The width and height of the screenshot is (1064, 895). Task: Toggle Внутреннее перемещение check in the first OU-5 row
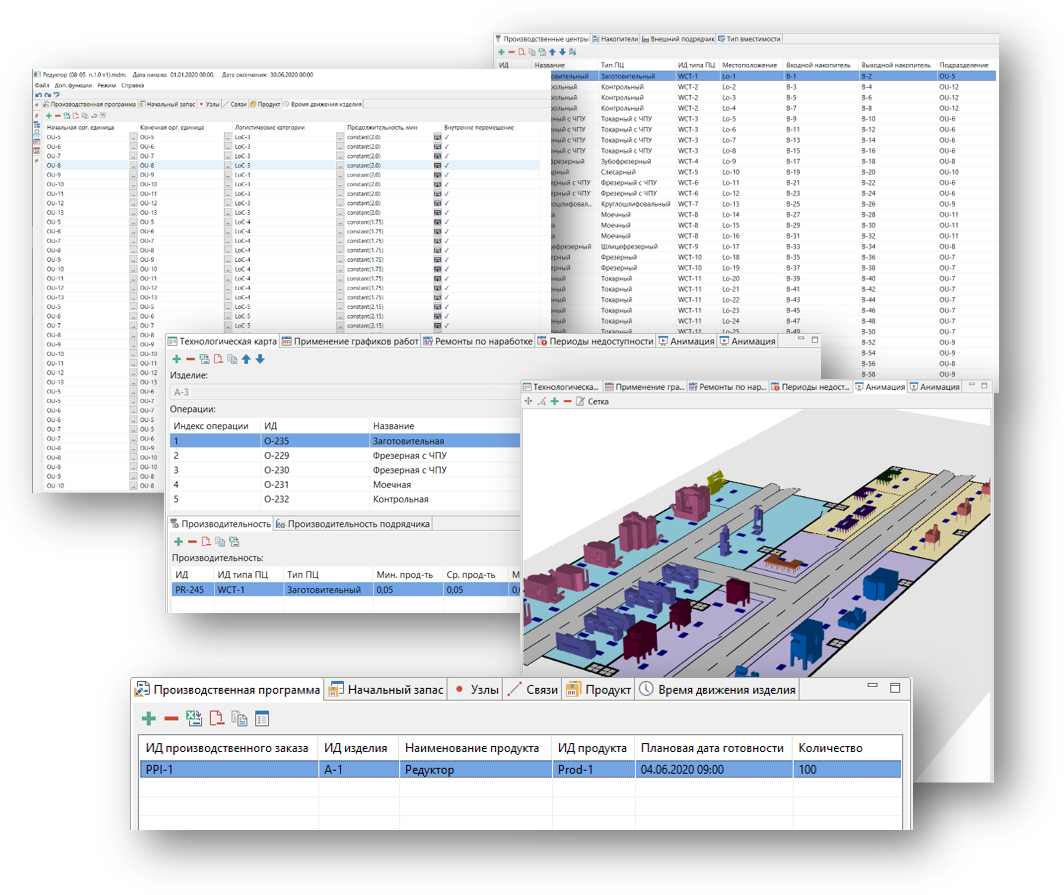coord(447,137)
